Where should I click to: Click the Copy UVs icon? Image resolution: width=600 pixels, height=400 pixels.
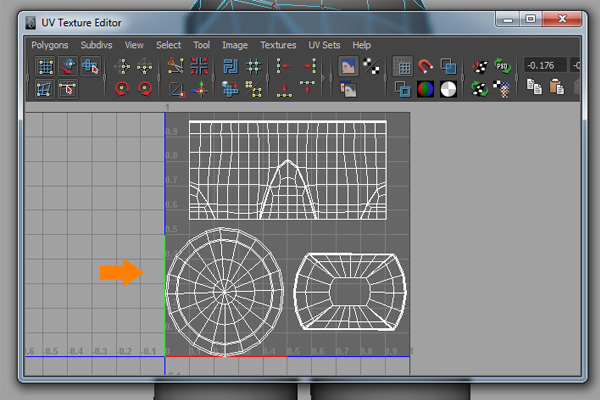click(533, 89)
